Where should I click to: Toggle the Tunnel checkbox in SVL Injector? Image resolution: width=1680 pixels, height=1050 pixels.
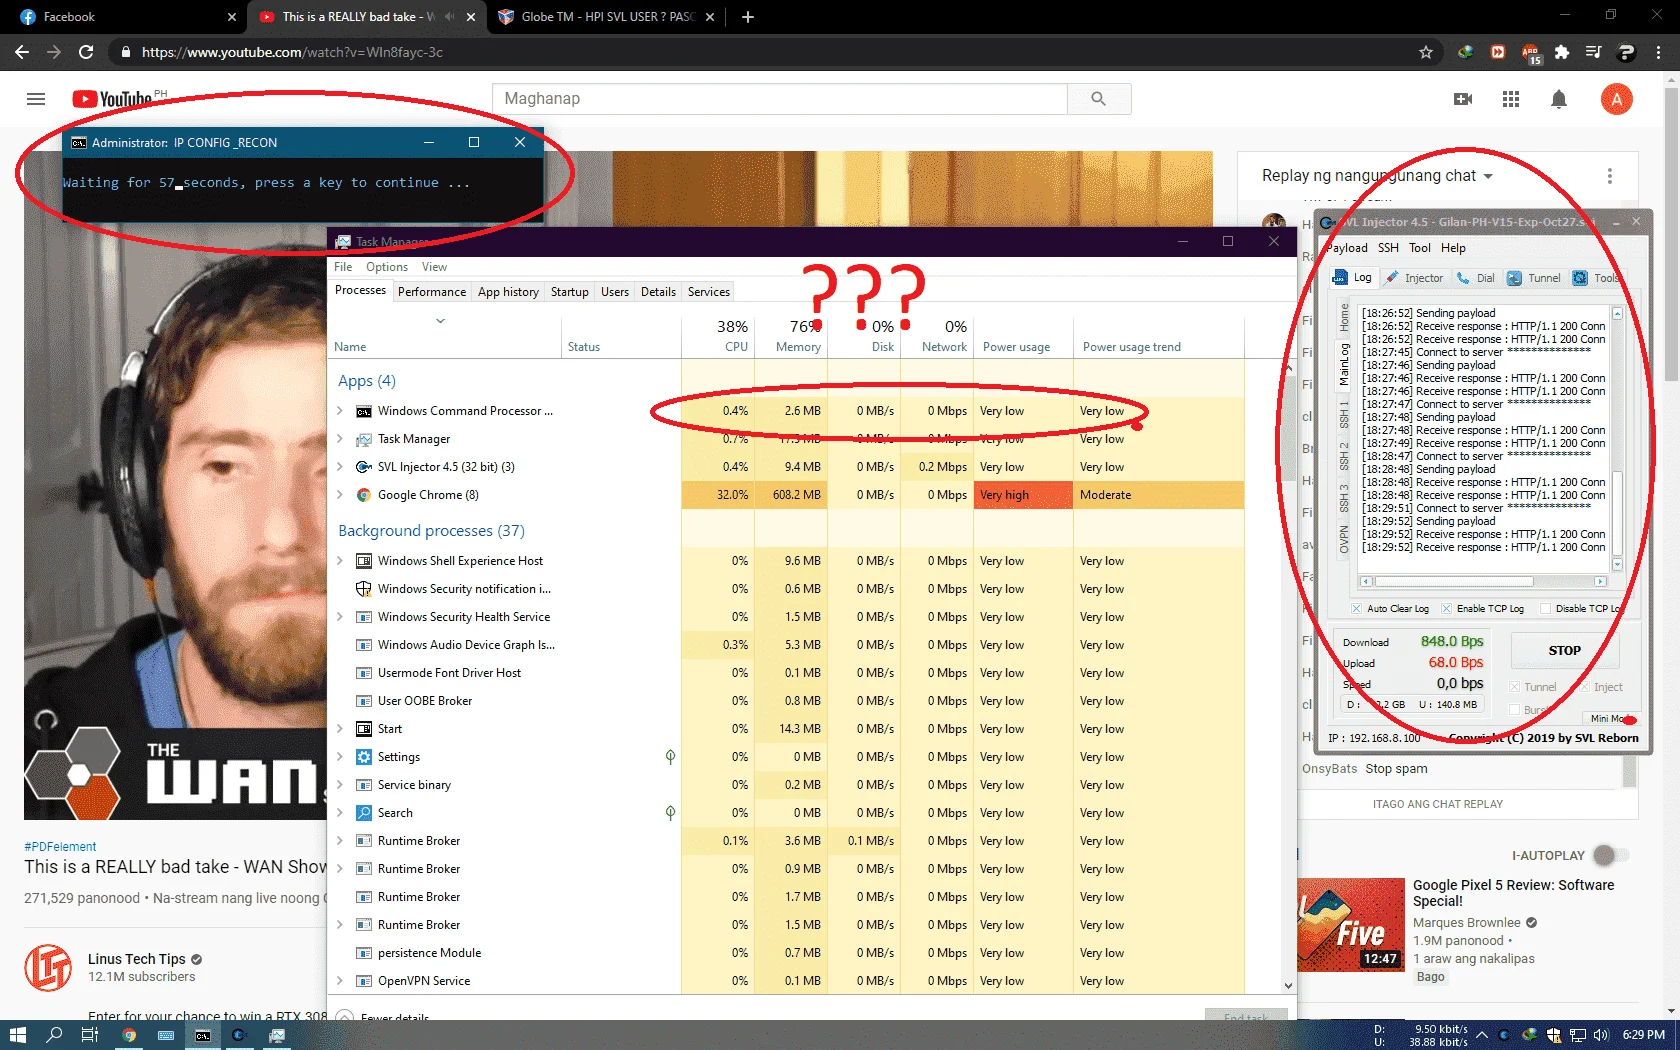coord(1515,687)
